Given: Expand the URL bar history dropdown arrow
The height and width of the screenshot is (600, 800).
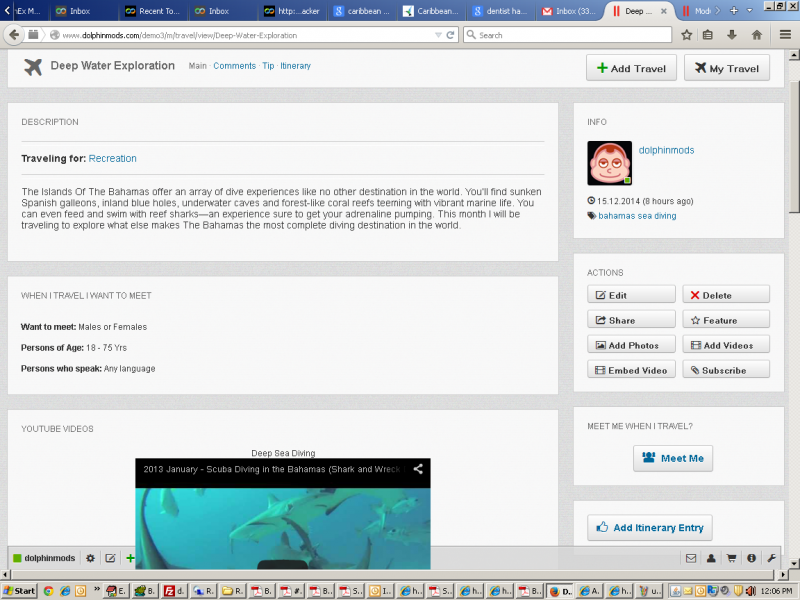Looking at the screenshot, I should tap(437, 35).
